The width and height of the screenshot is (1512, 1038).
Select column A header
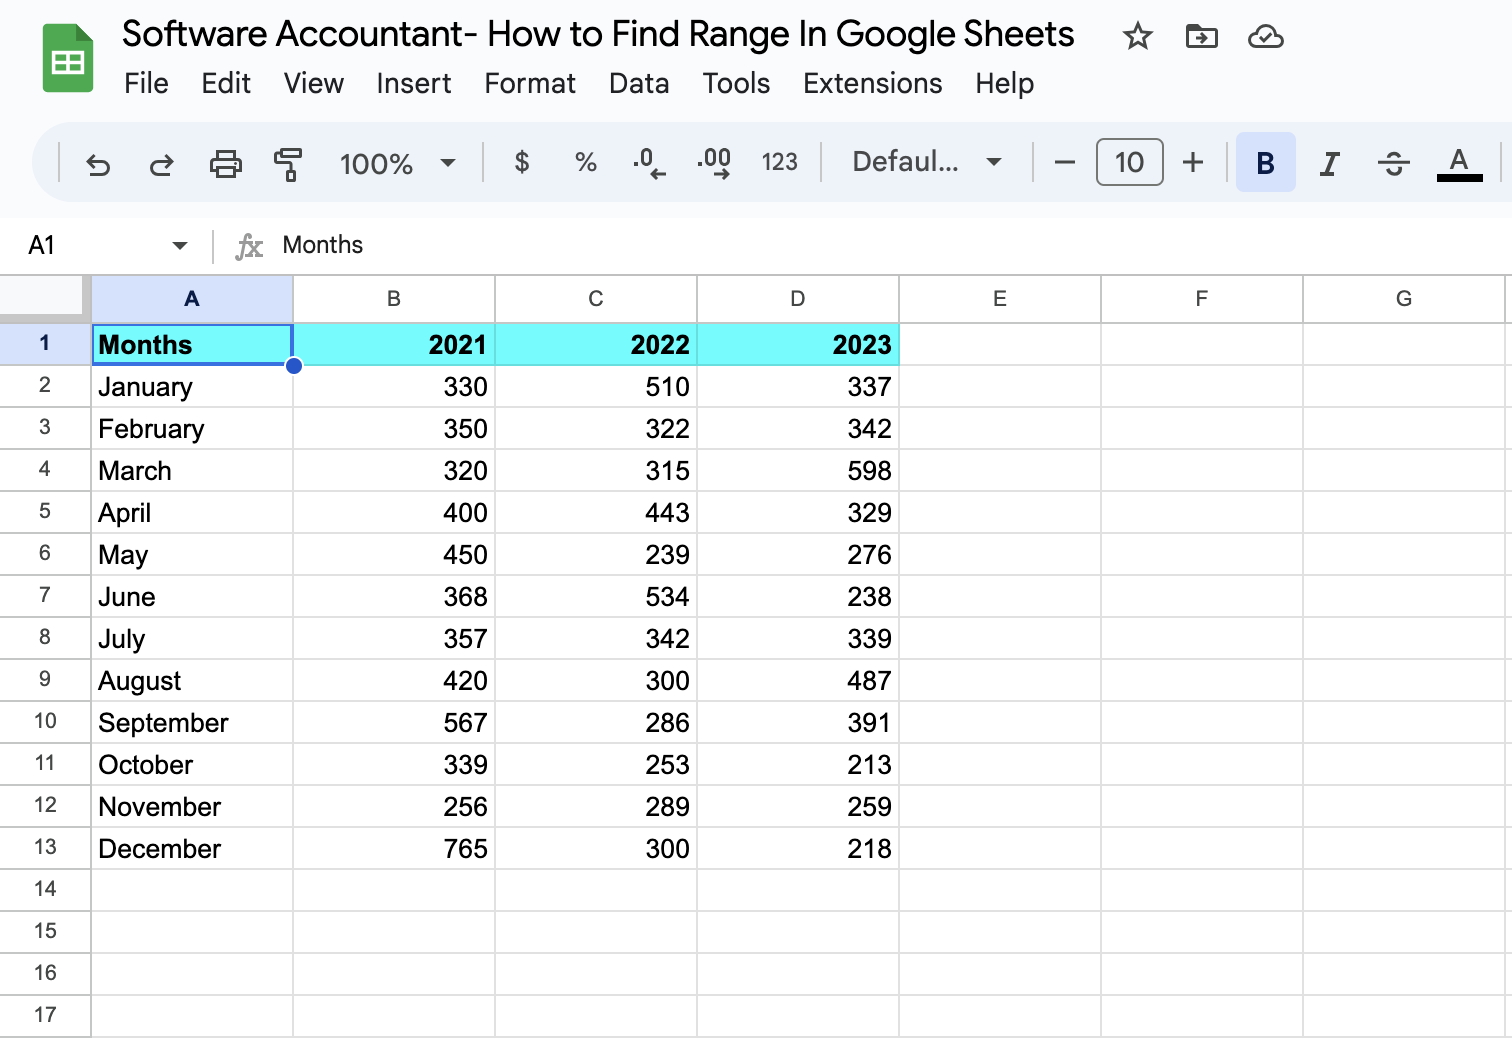tap(192, 299)
